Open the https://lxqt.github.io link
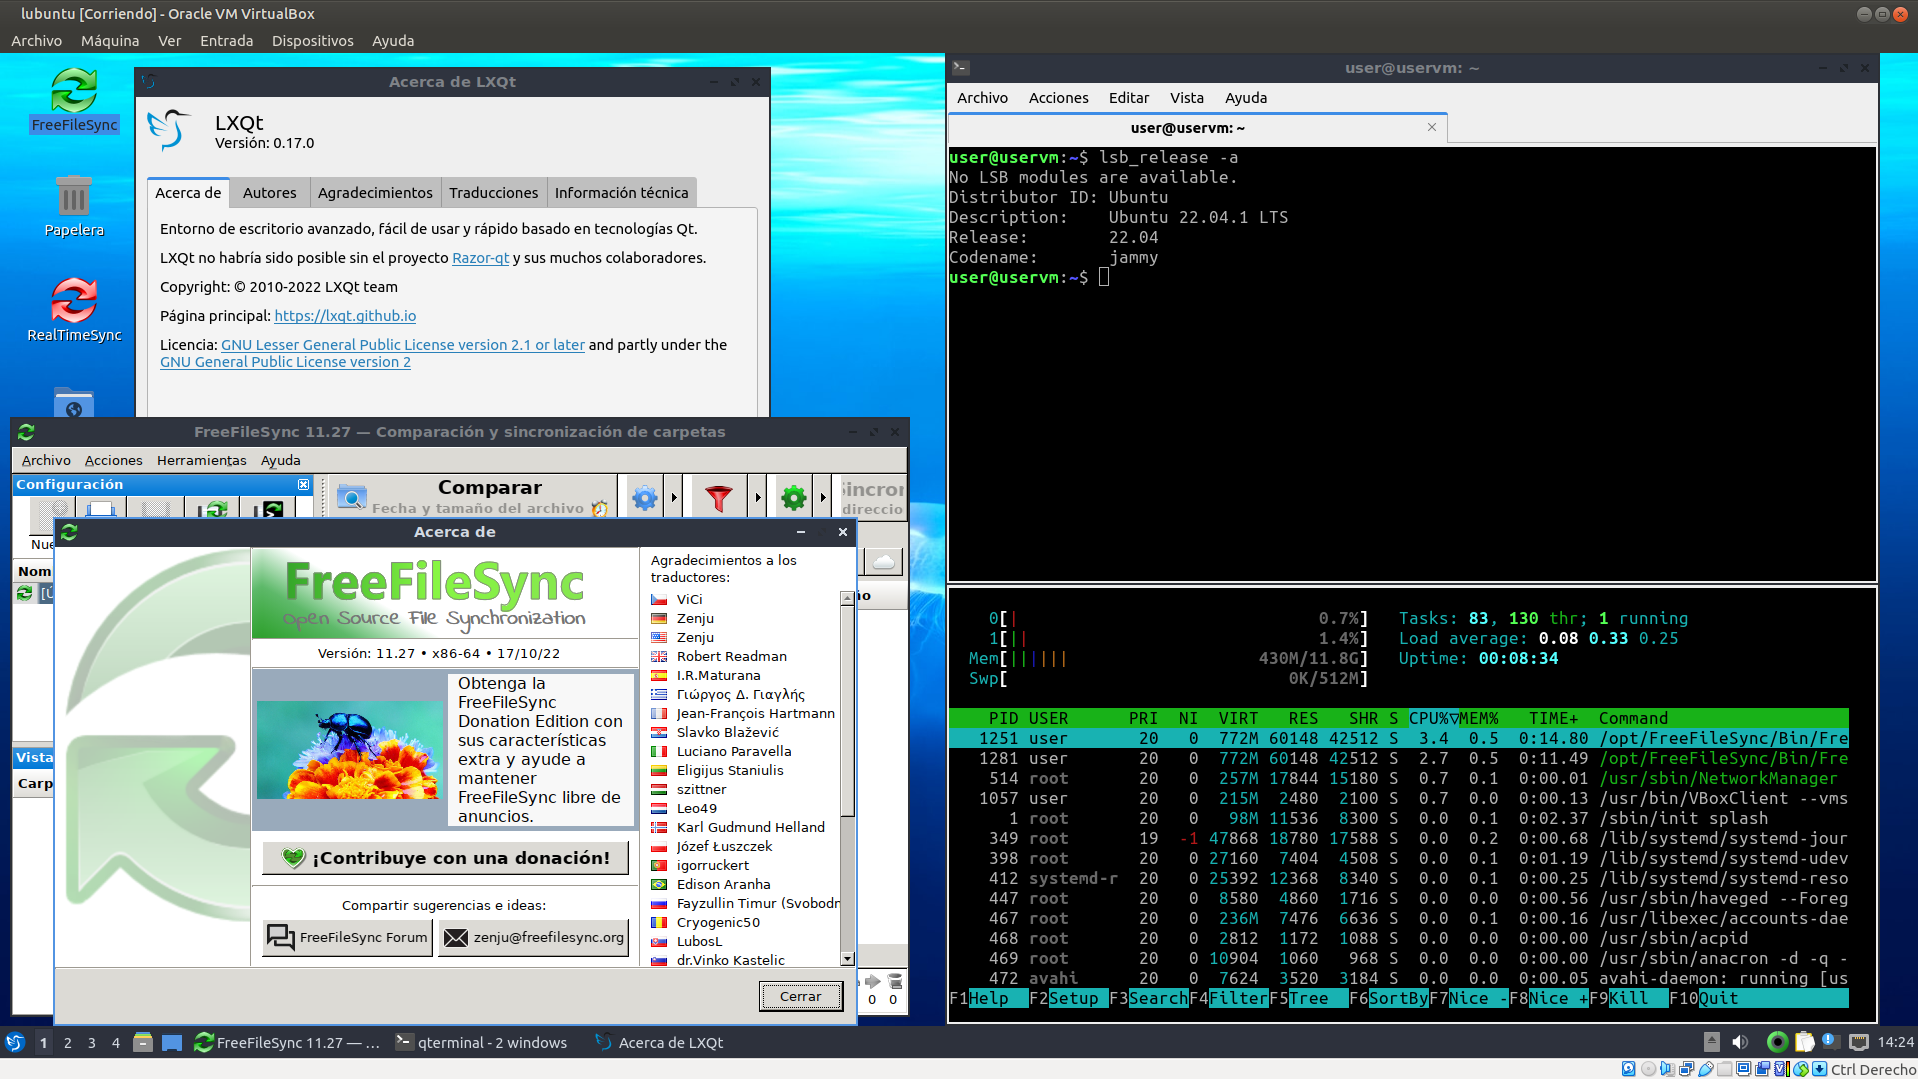Image resolution: width=1918 pixels, height=1079 pixels. coord(345,316)
